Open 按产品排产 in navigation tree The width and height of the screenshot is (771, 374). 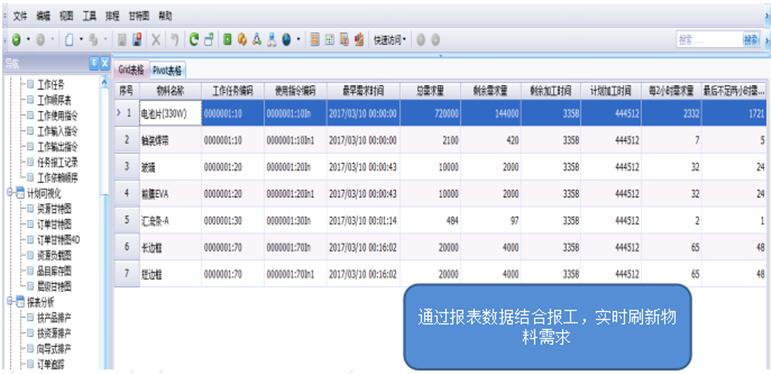click(54, 317)
